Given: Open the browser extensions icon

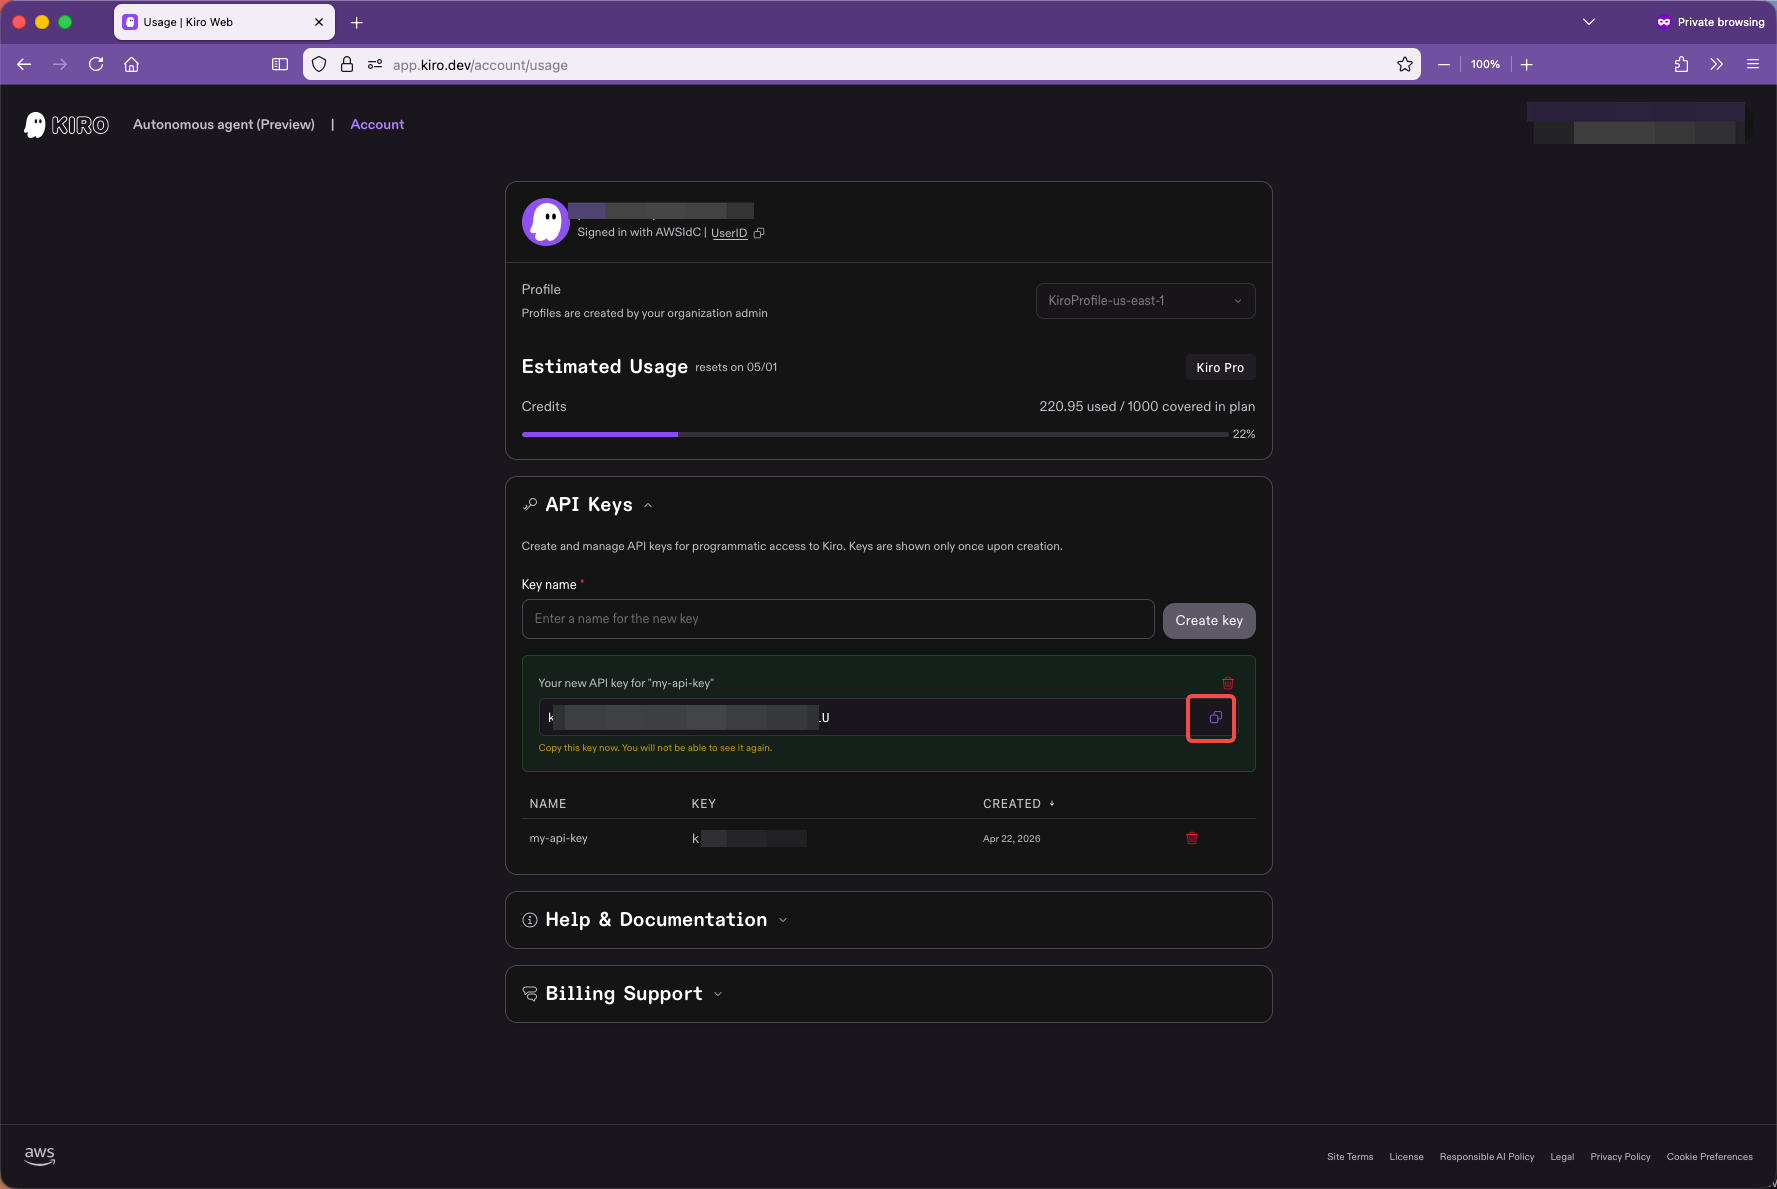Looking at the screenshot, I should pos(1680,65).
